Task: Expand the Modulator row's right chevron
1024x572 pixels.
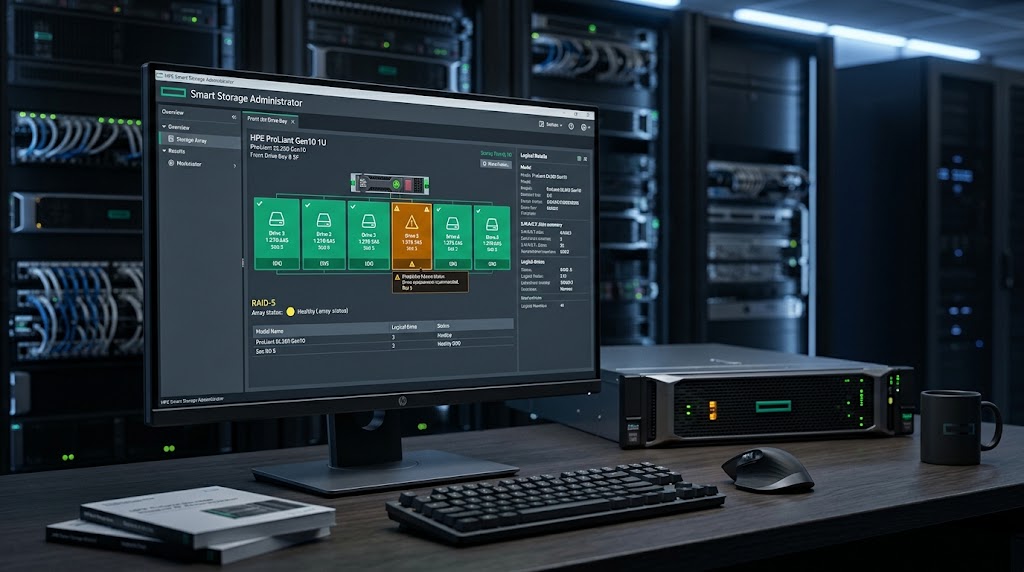Action: tap(235, 166)
